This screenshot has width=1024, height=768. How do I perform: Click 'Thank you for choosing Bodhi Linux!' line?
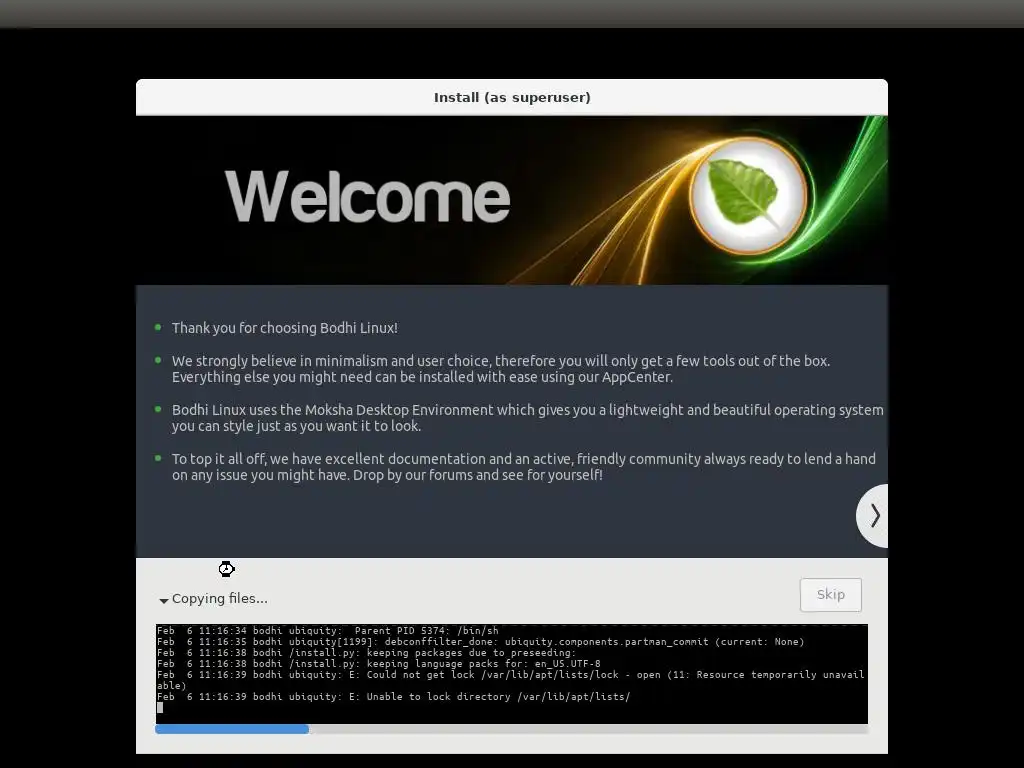tap(285, 328)
